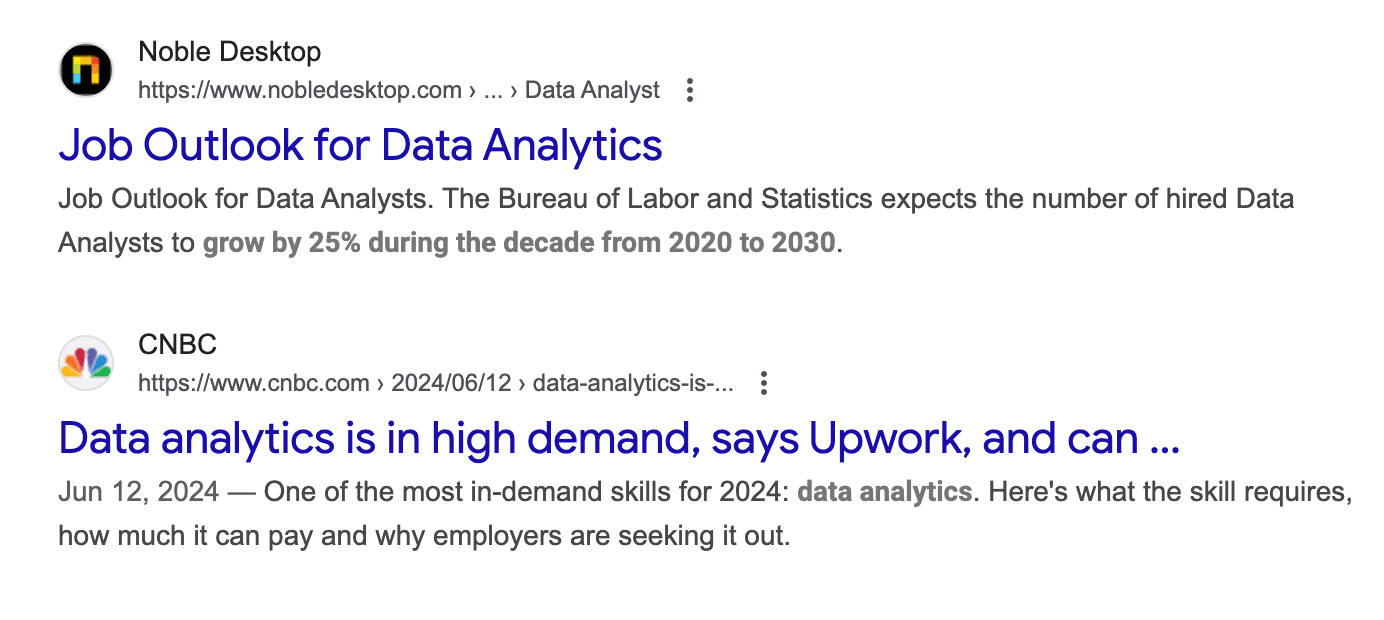Click the "Noble Desktop" site name

230,52
